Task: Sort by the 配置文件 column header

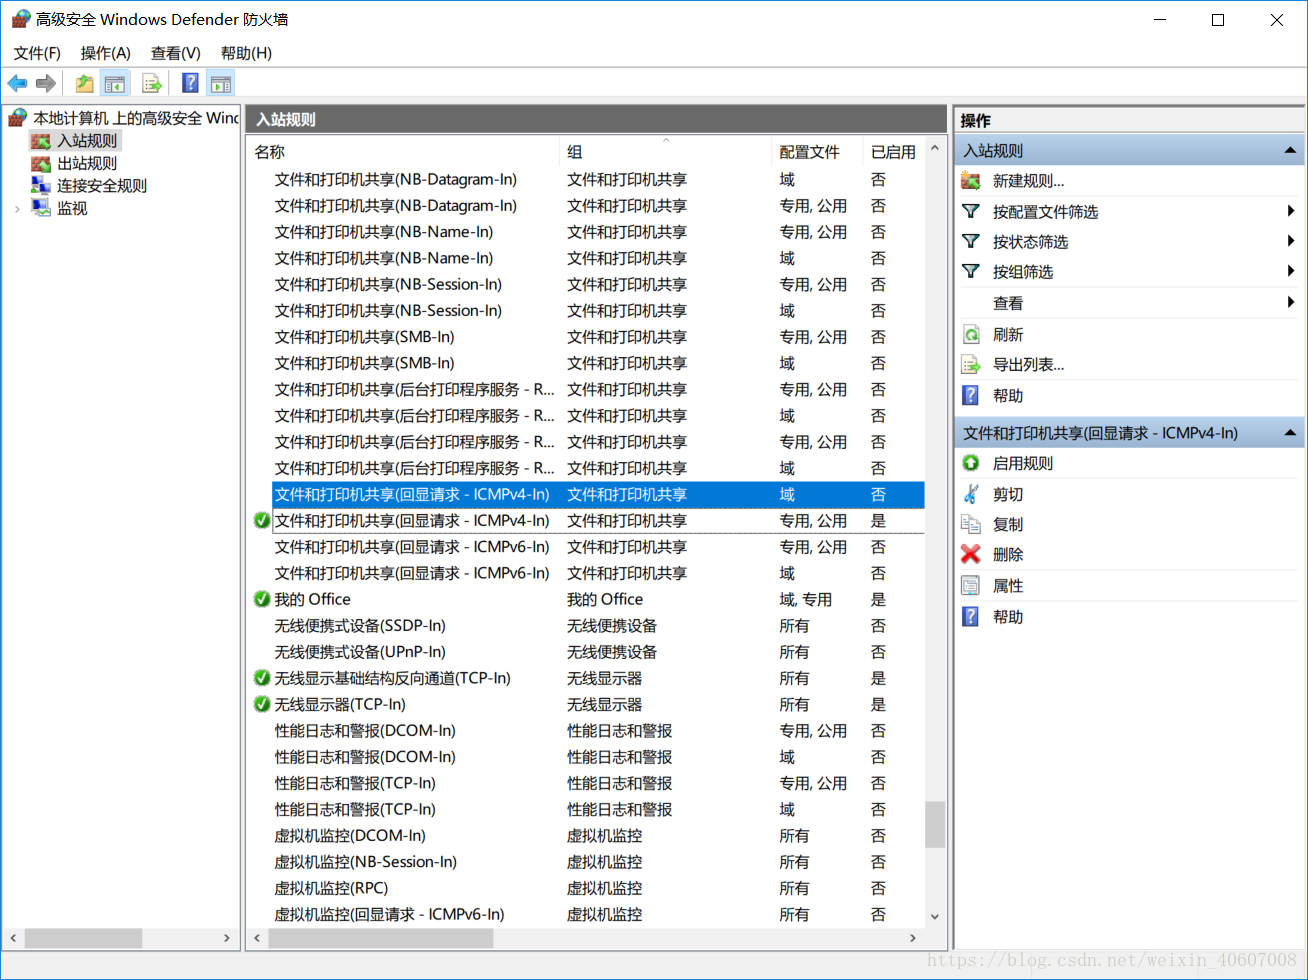Action: (x=817, y=152)
